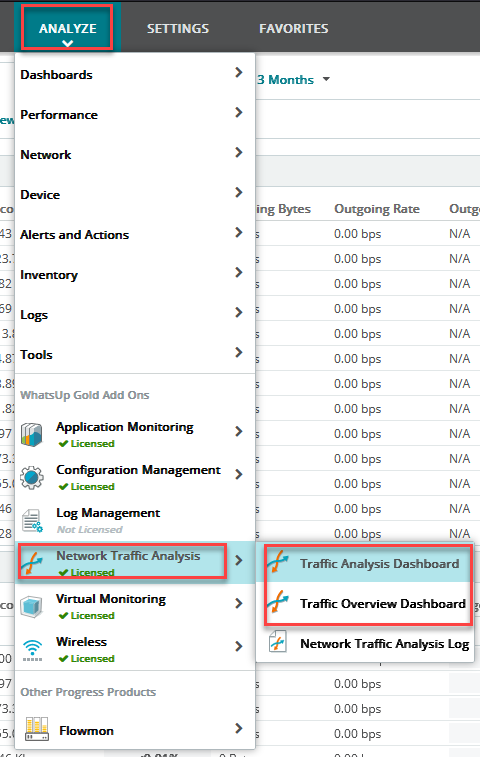Click the Network Traffic Analysis icon
Image resolution: width=480 pixels, height=757 pixels.
[x=32, y=562]
